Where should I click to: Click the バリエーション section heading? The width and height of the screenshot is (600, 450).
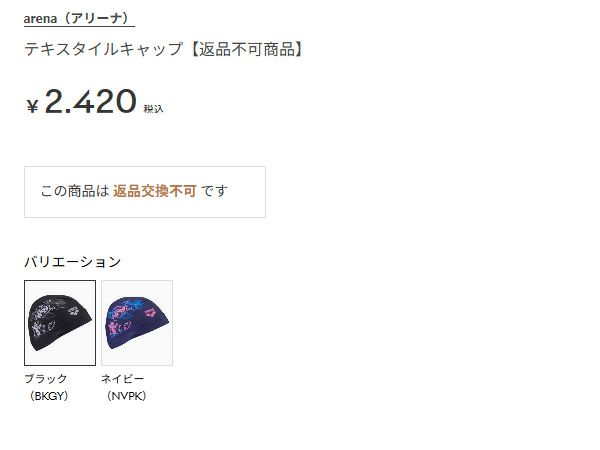click(73, 262)
